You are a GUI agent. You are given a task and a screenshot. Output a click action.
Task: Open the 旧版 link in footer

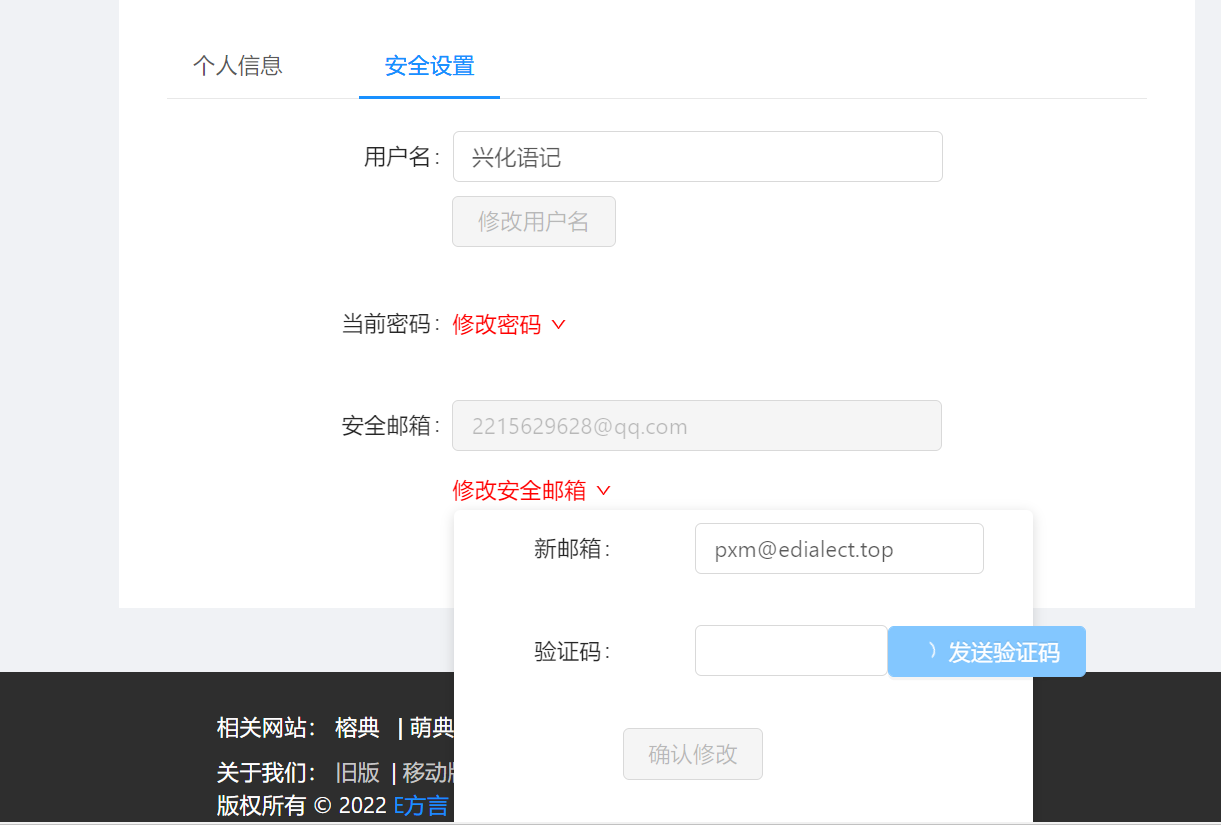358,773
